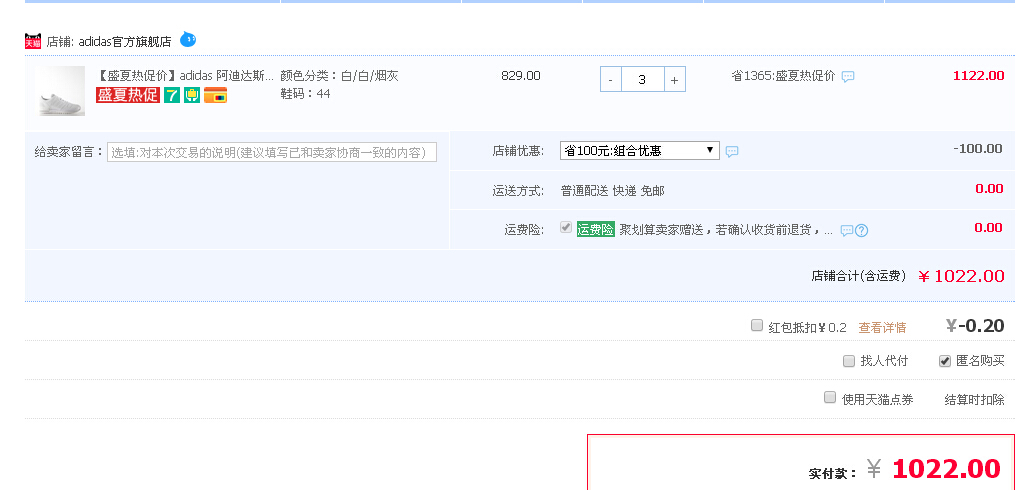The width and height of the screenshot is (1025, 490).
Task: Click the ¥-0.20 red packet deduction amount
Action: click(x=975, y=325)
